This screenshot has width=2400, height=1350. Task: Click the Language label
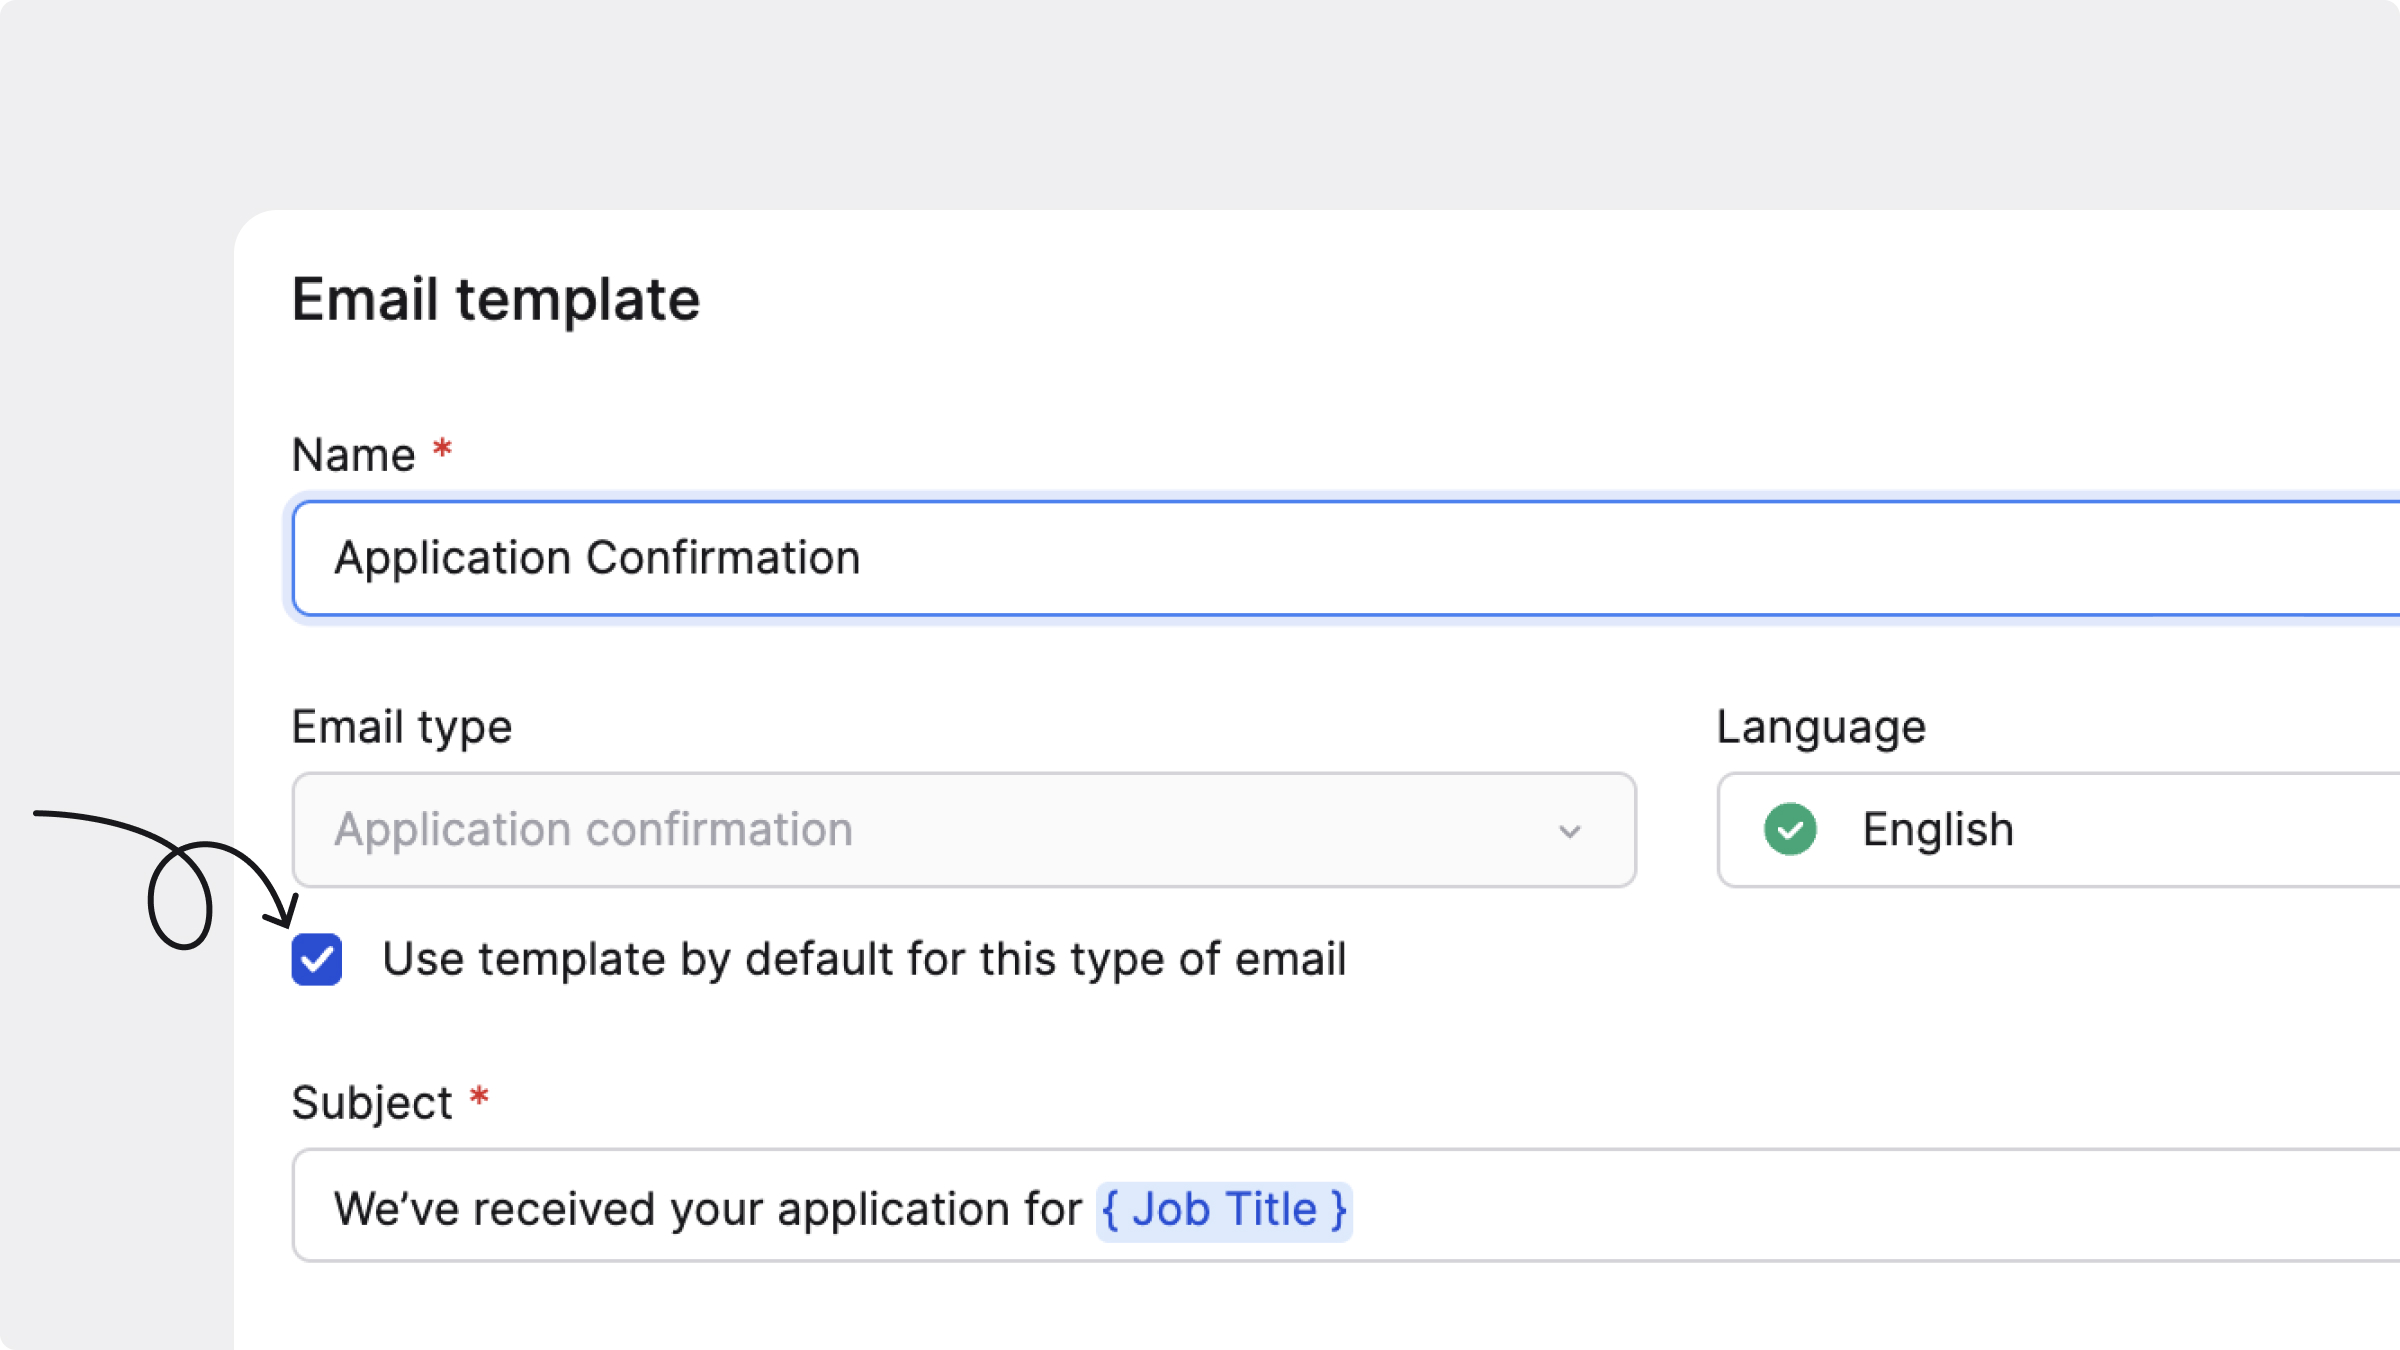[x=1821, y=727]
